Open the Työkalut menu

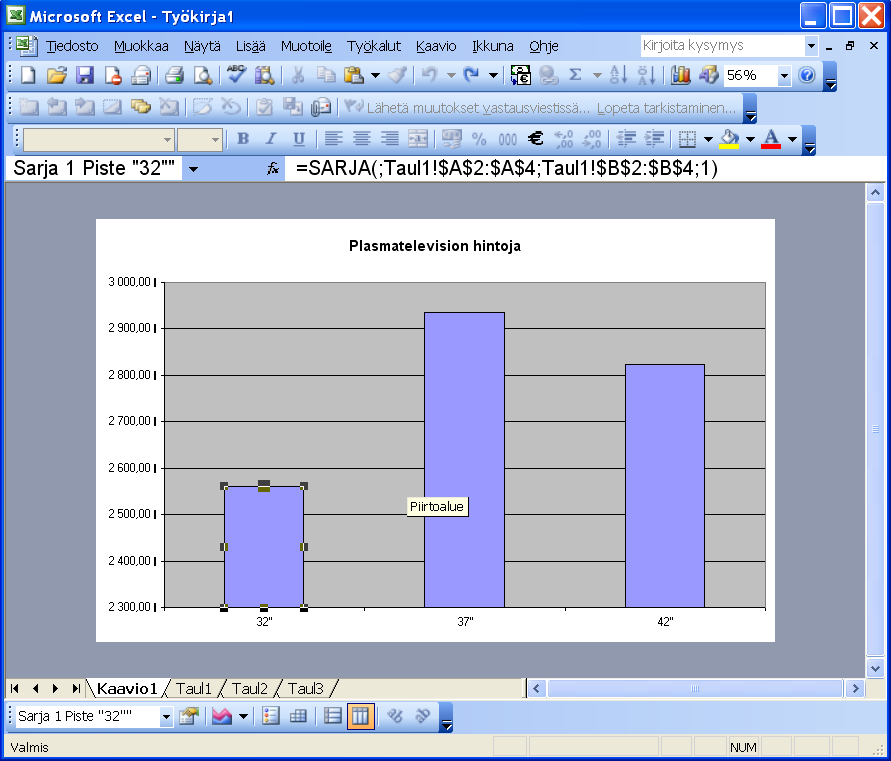tap(373, 46)
